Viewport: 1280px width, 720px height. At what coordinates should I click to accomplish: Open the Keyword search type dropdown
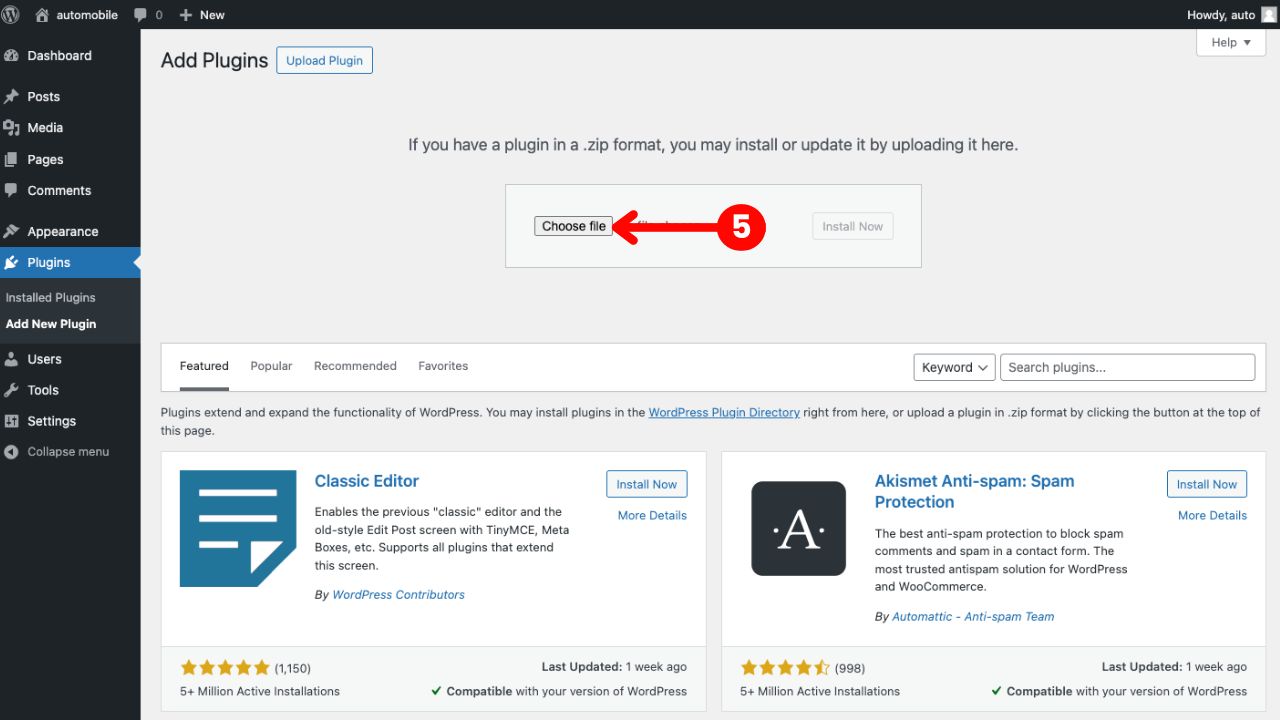tap(954, 367)
